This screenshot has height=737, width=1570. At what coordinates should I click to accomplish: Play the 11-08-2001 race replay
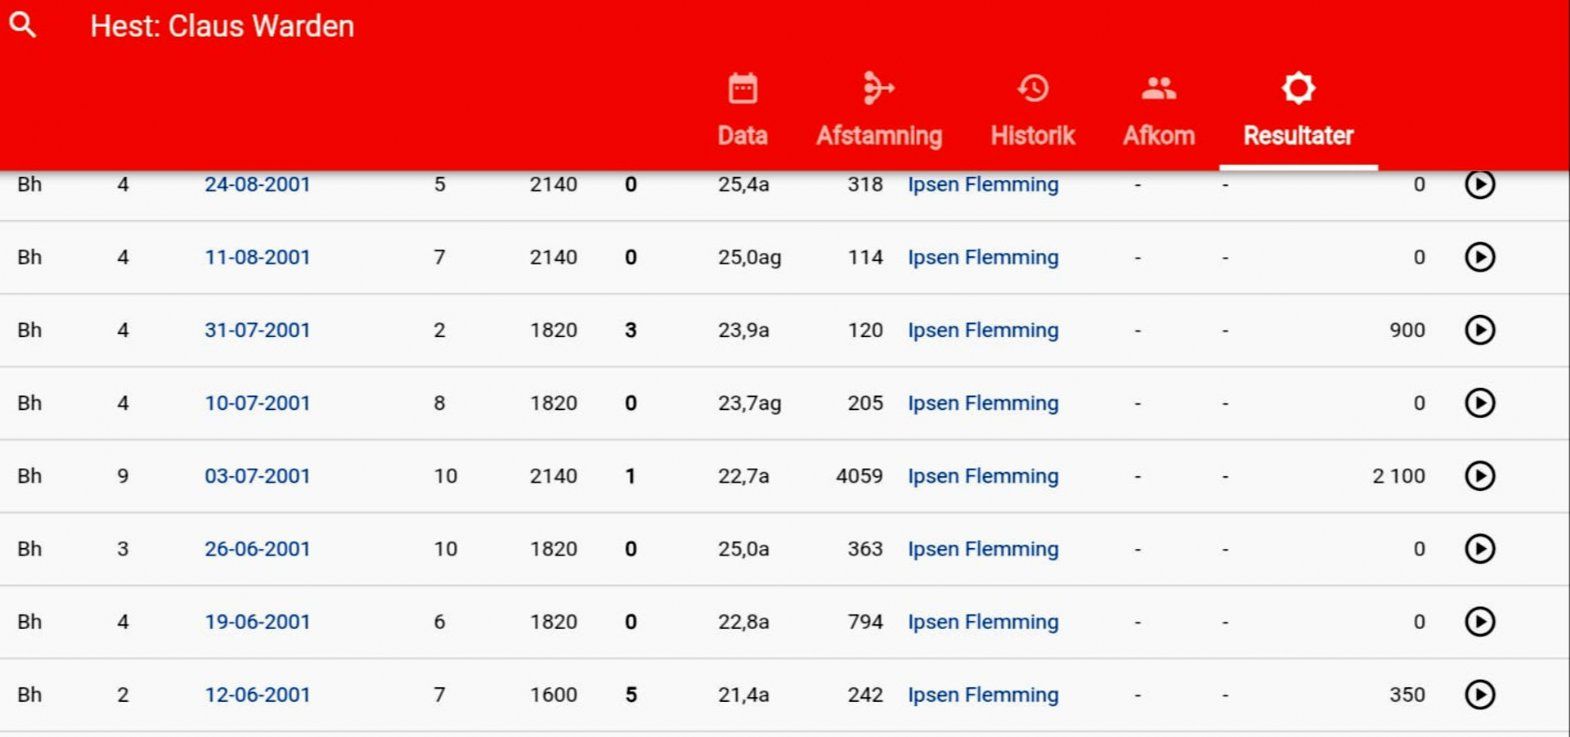coord(1479,257)
